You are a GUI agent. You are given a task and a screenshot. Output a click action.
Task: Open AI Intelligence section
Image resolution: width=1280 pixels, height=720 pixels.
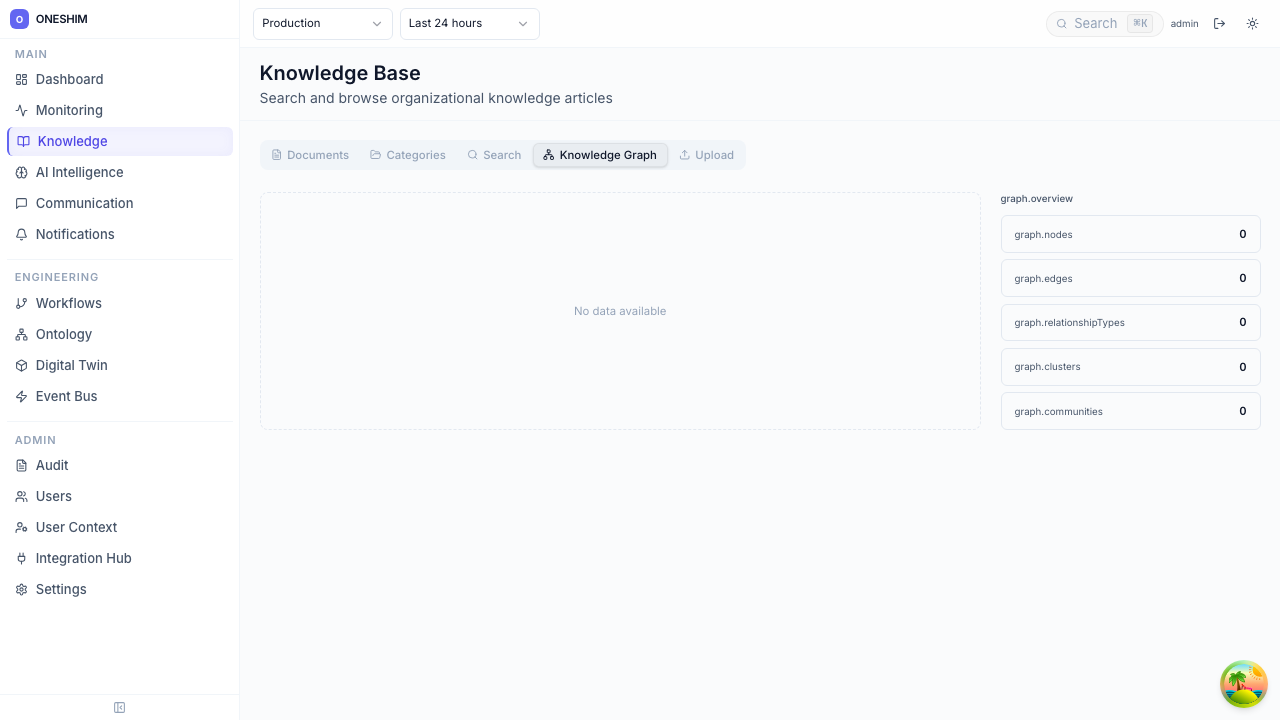coord(79,172)
